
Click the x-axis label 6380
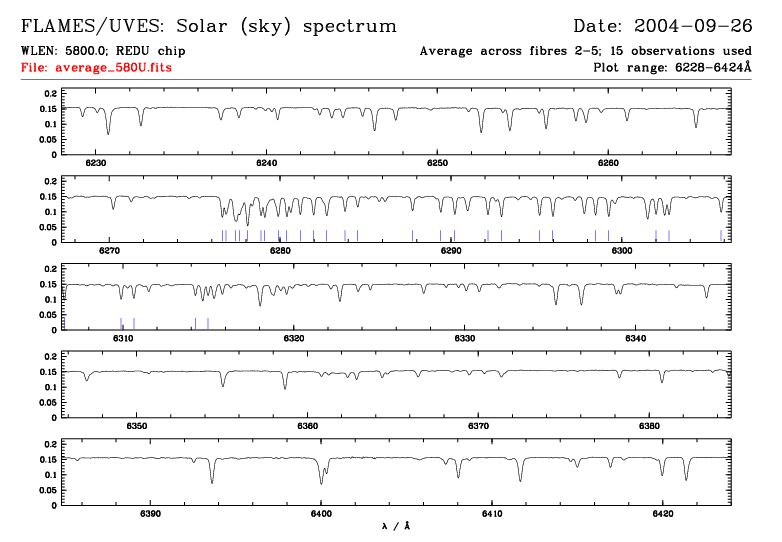[x=649, y=426]
